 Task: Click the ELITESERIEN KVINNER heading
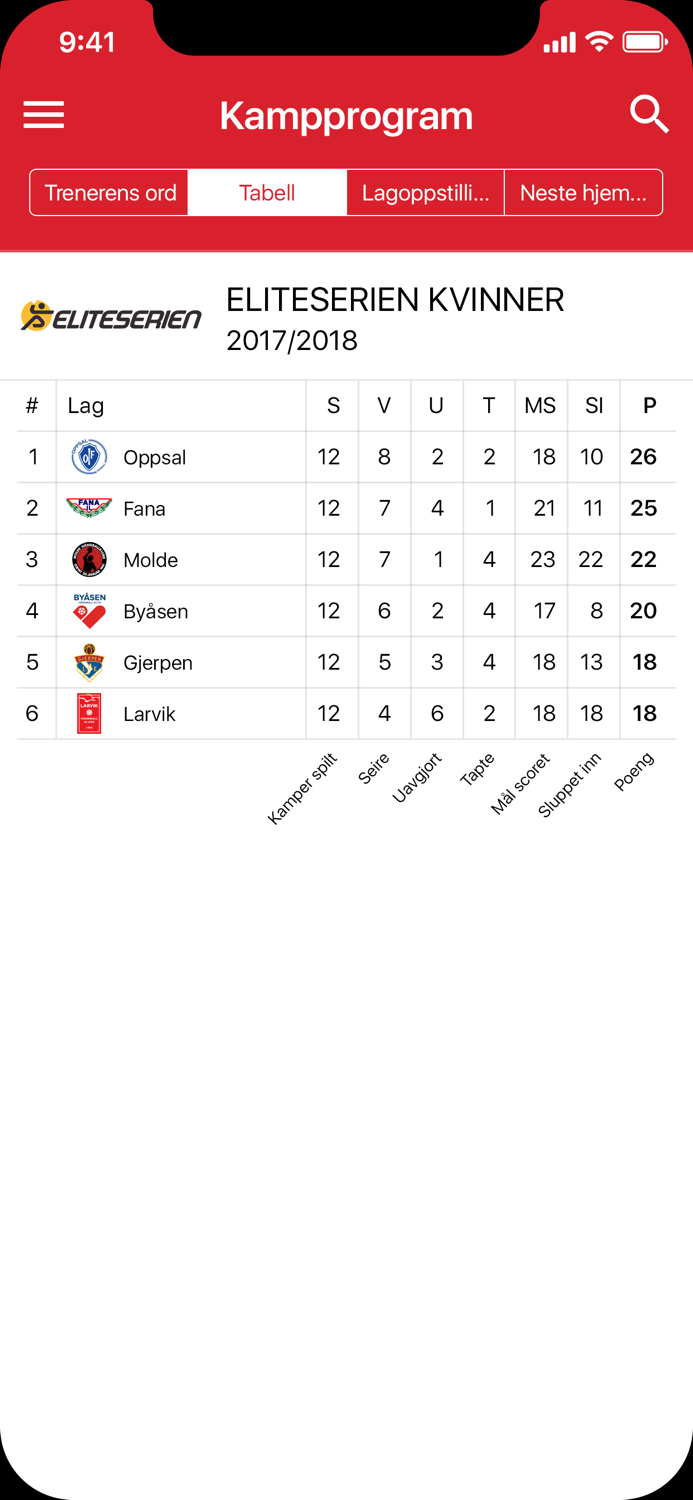[x=395, y=299]
